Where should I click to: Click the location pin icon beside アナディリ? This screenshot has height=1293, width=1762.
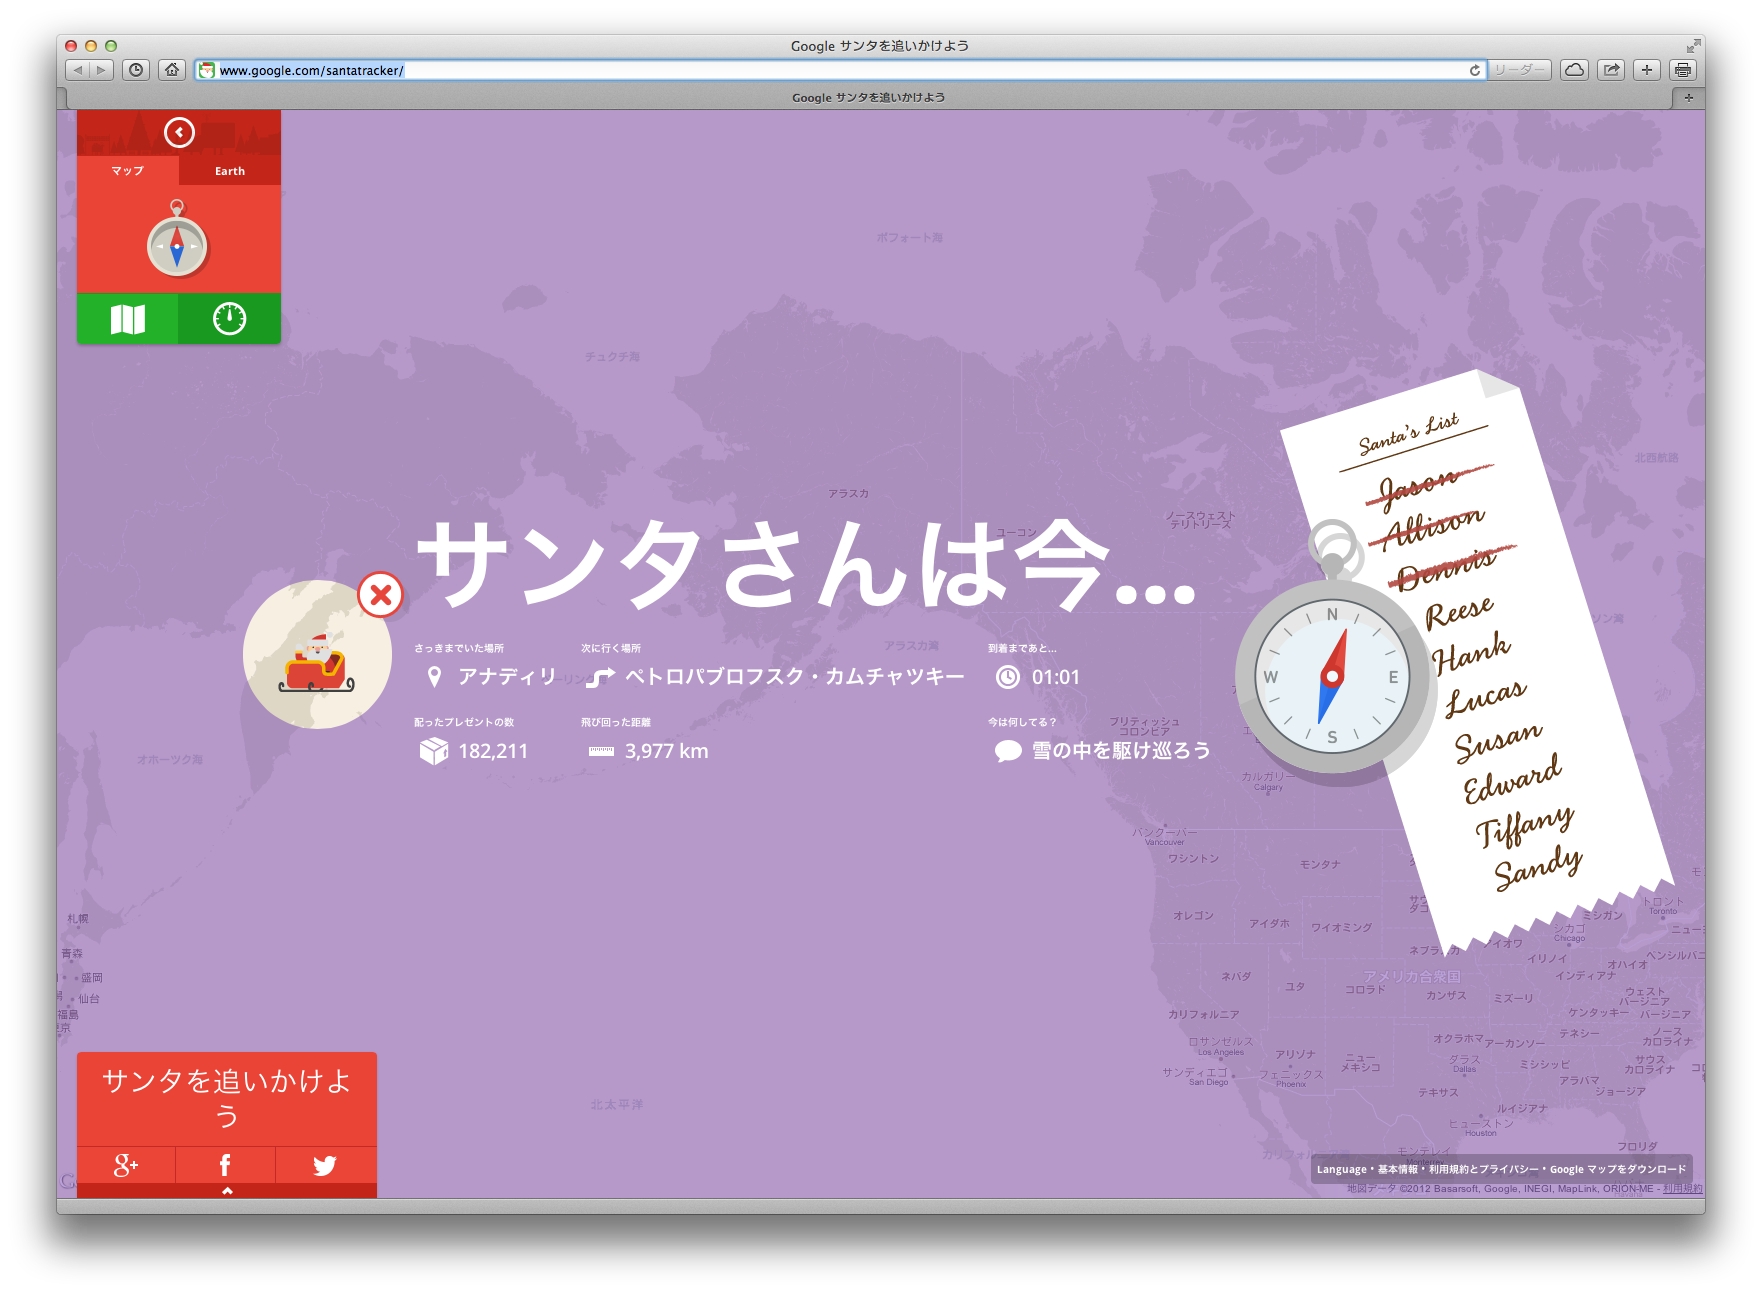point(434,677)
